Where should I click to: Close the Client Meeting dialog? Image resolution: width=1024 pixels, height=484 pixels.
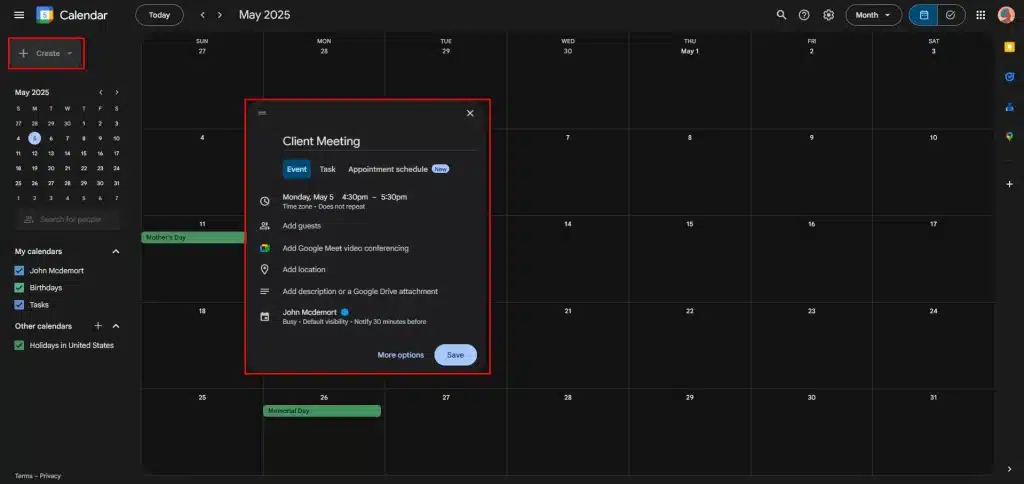[x=470, y=113]
